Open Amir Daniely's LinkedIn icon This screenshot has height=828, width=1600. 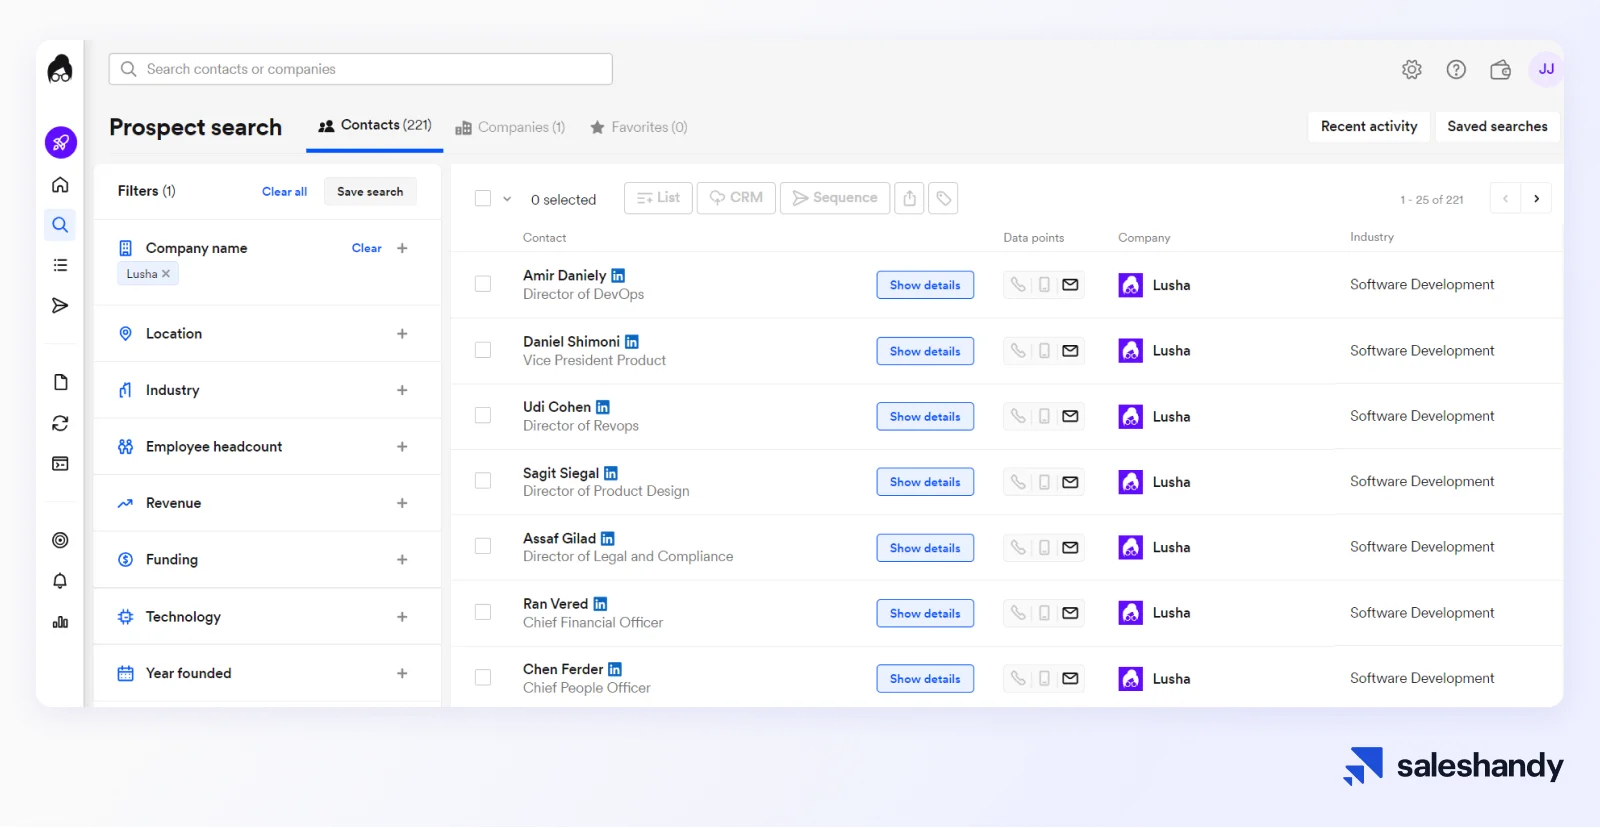click(618, 275)
